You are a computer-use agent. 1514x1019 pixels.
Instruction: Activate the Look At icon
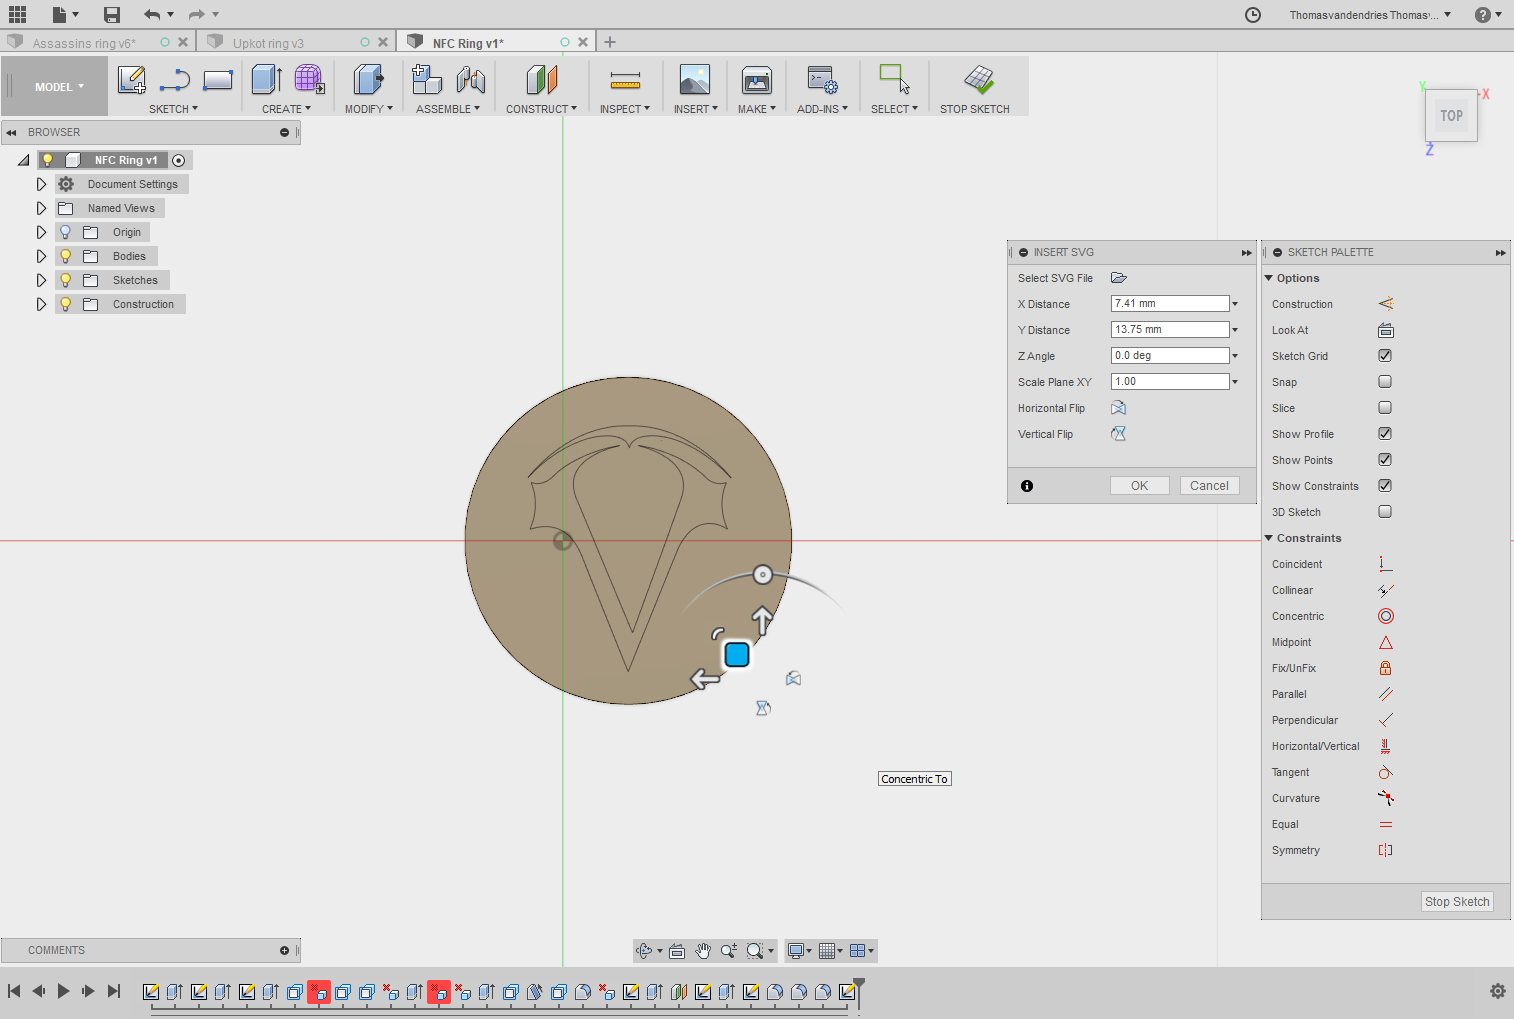tap(1385, 330)
